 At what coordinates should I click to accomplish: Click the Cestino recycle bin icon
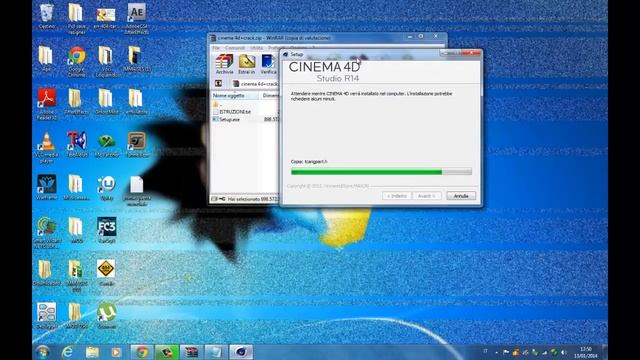point(47,17)
